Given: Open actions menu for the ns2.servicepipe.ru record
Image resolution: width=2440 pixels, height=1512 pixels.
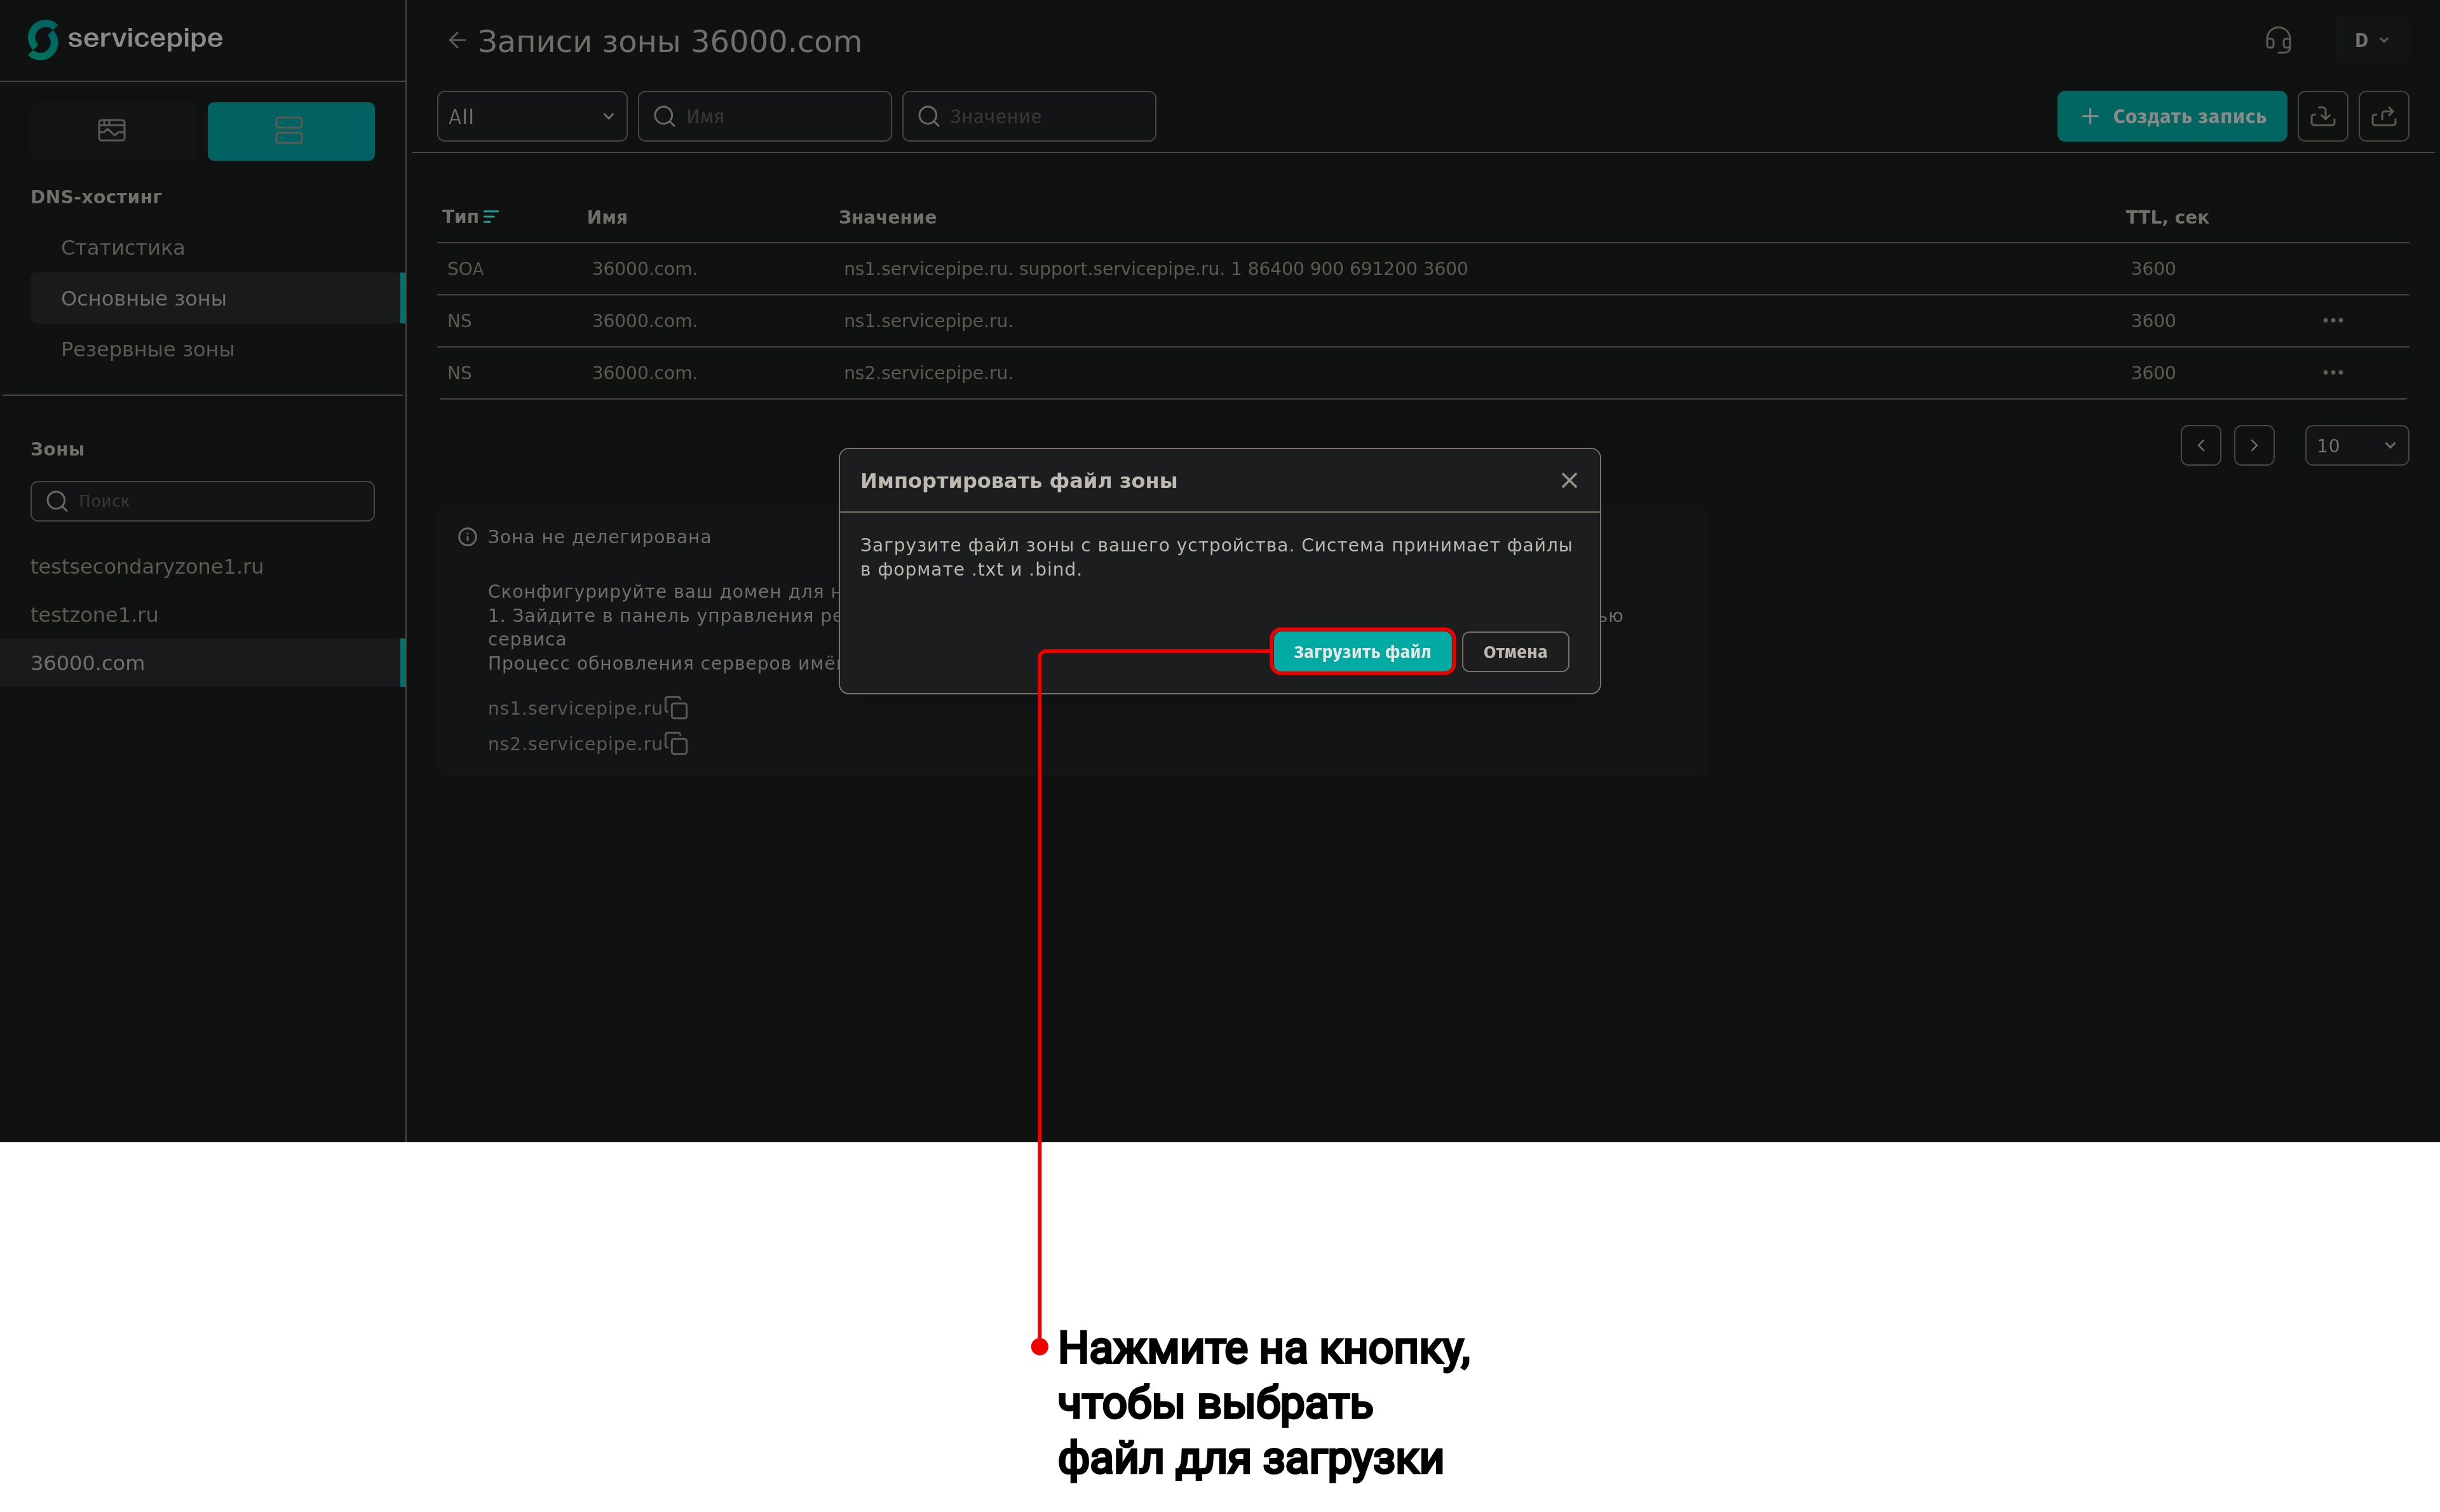Looking at the screenshot, I should 2332,373.
